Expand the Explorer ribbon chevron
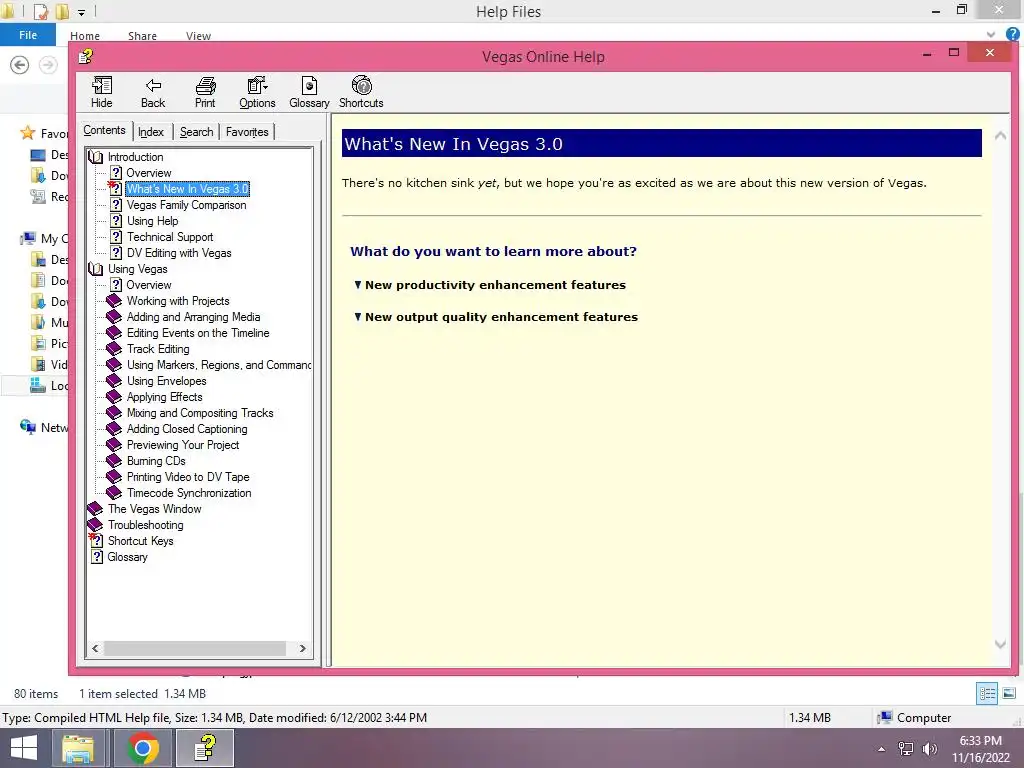The image size is (1024, 768). (x=991, y=35)
